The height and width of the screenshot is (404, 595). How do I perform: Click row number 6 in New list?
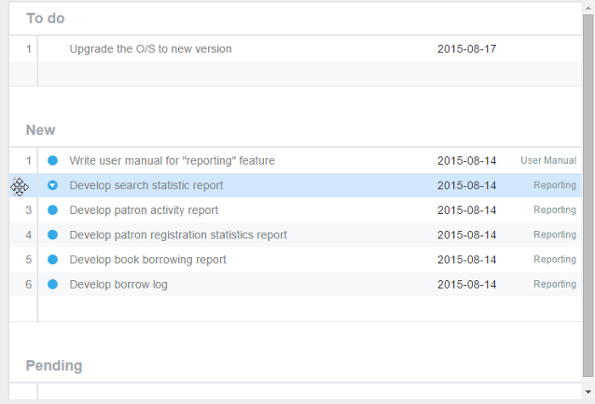28,284
